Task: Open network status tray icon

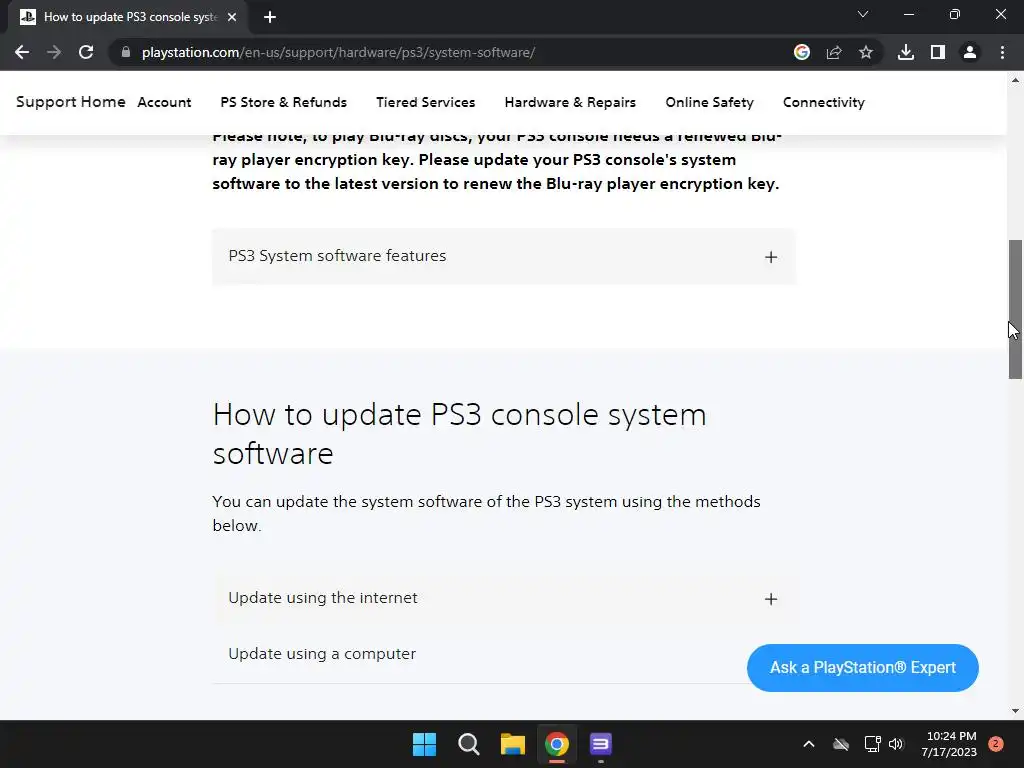Action: pos(872,744)
